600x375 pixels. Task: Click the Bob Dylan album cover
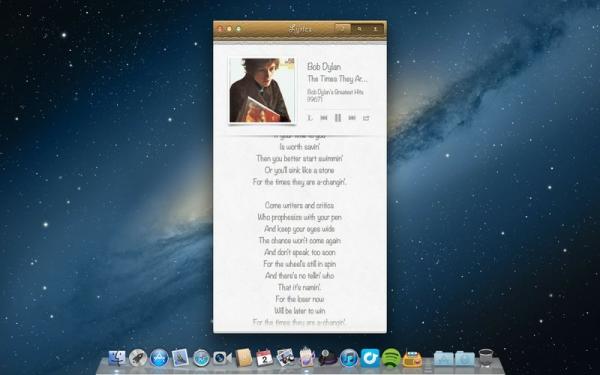pyautogui.click(x=262, y=90)
